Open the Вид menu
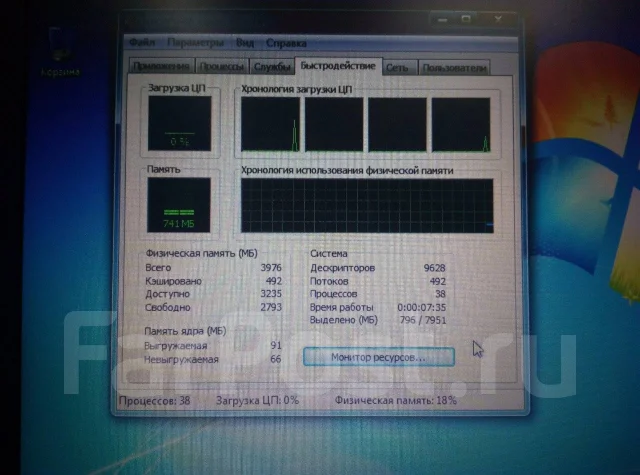 point(244,42)
